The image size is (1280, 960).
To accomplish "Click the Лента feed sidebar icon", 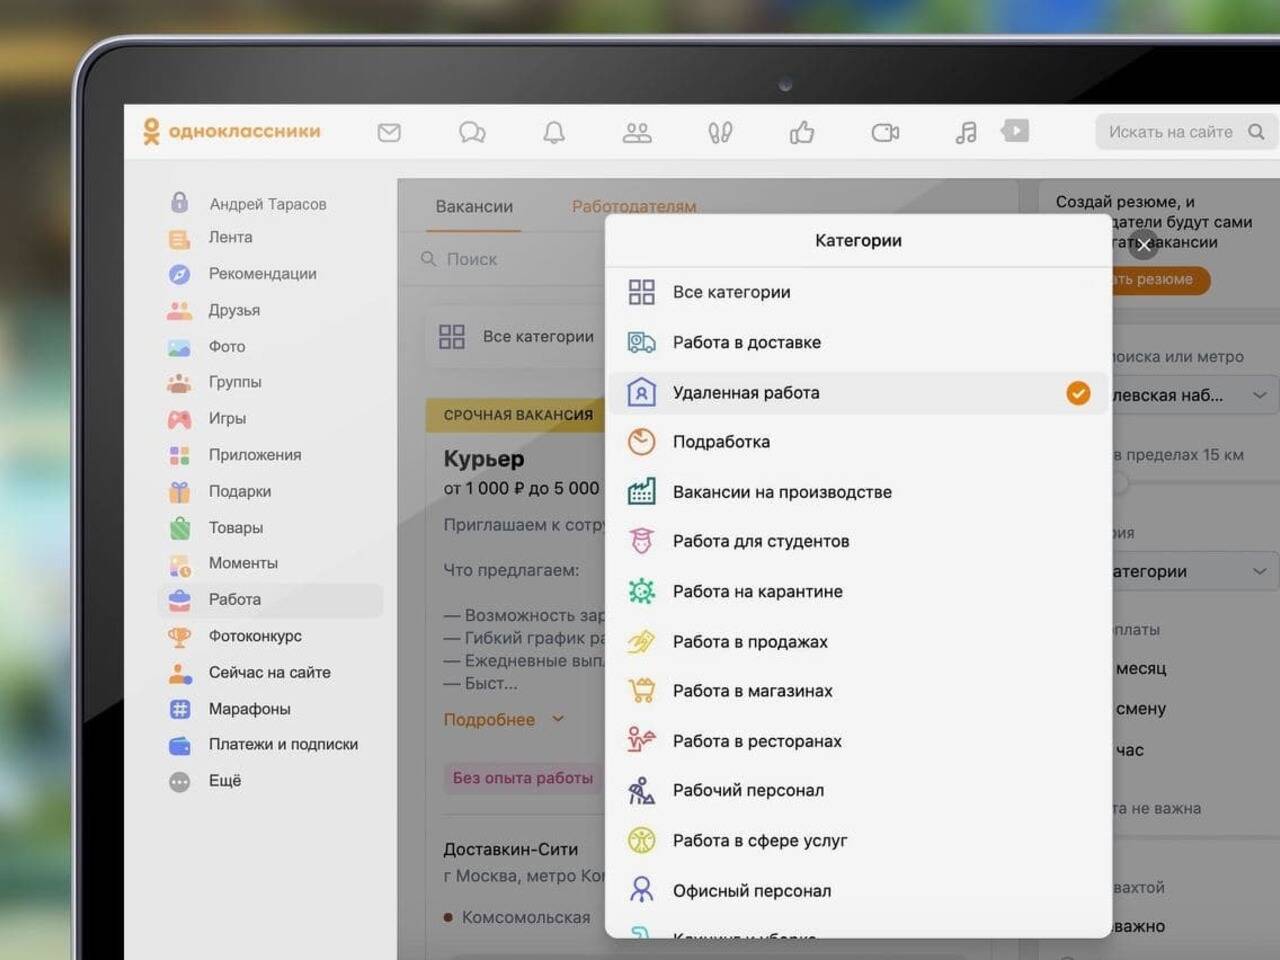I will pos(179,239).
